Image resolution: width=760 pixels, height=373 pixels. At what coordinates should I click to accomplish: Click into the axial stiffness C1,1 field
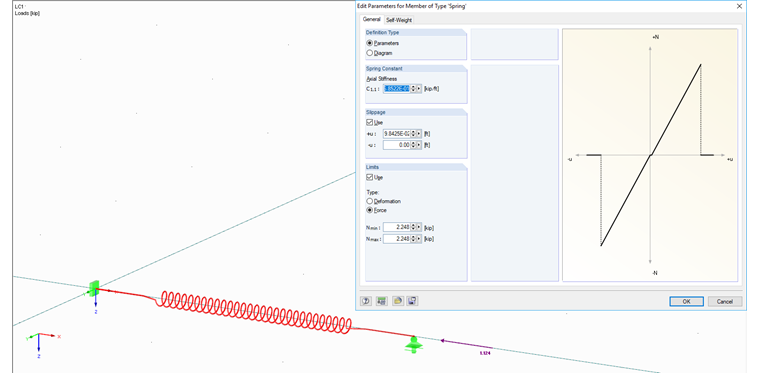396,89
